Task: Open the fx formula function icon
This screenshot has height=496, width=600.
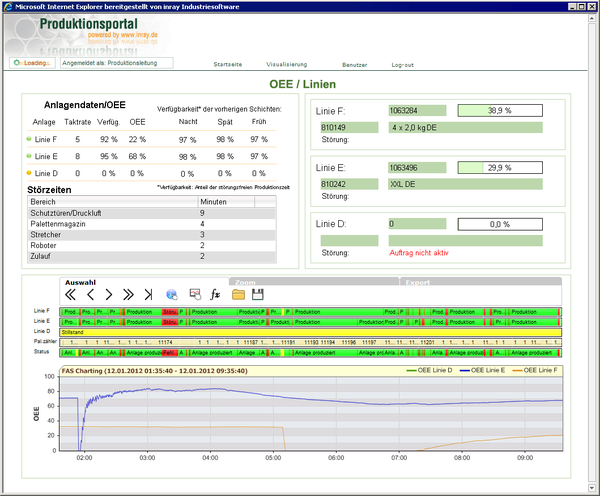Action: click(215, 294)
